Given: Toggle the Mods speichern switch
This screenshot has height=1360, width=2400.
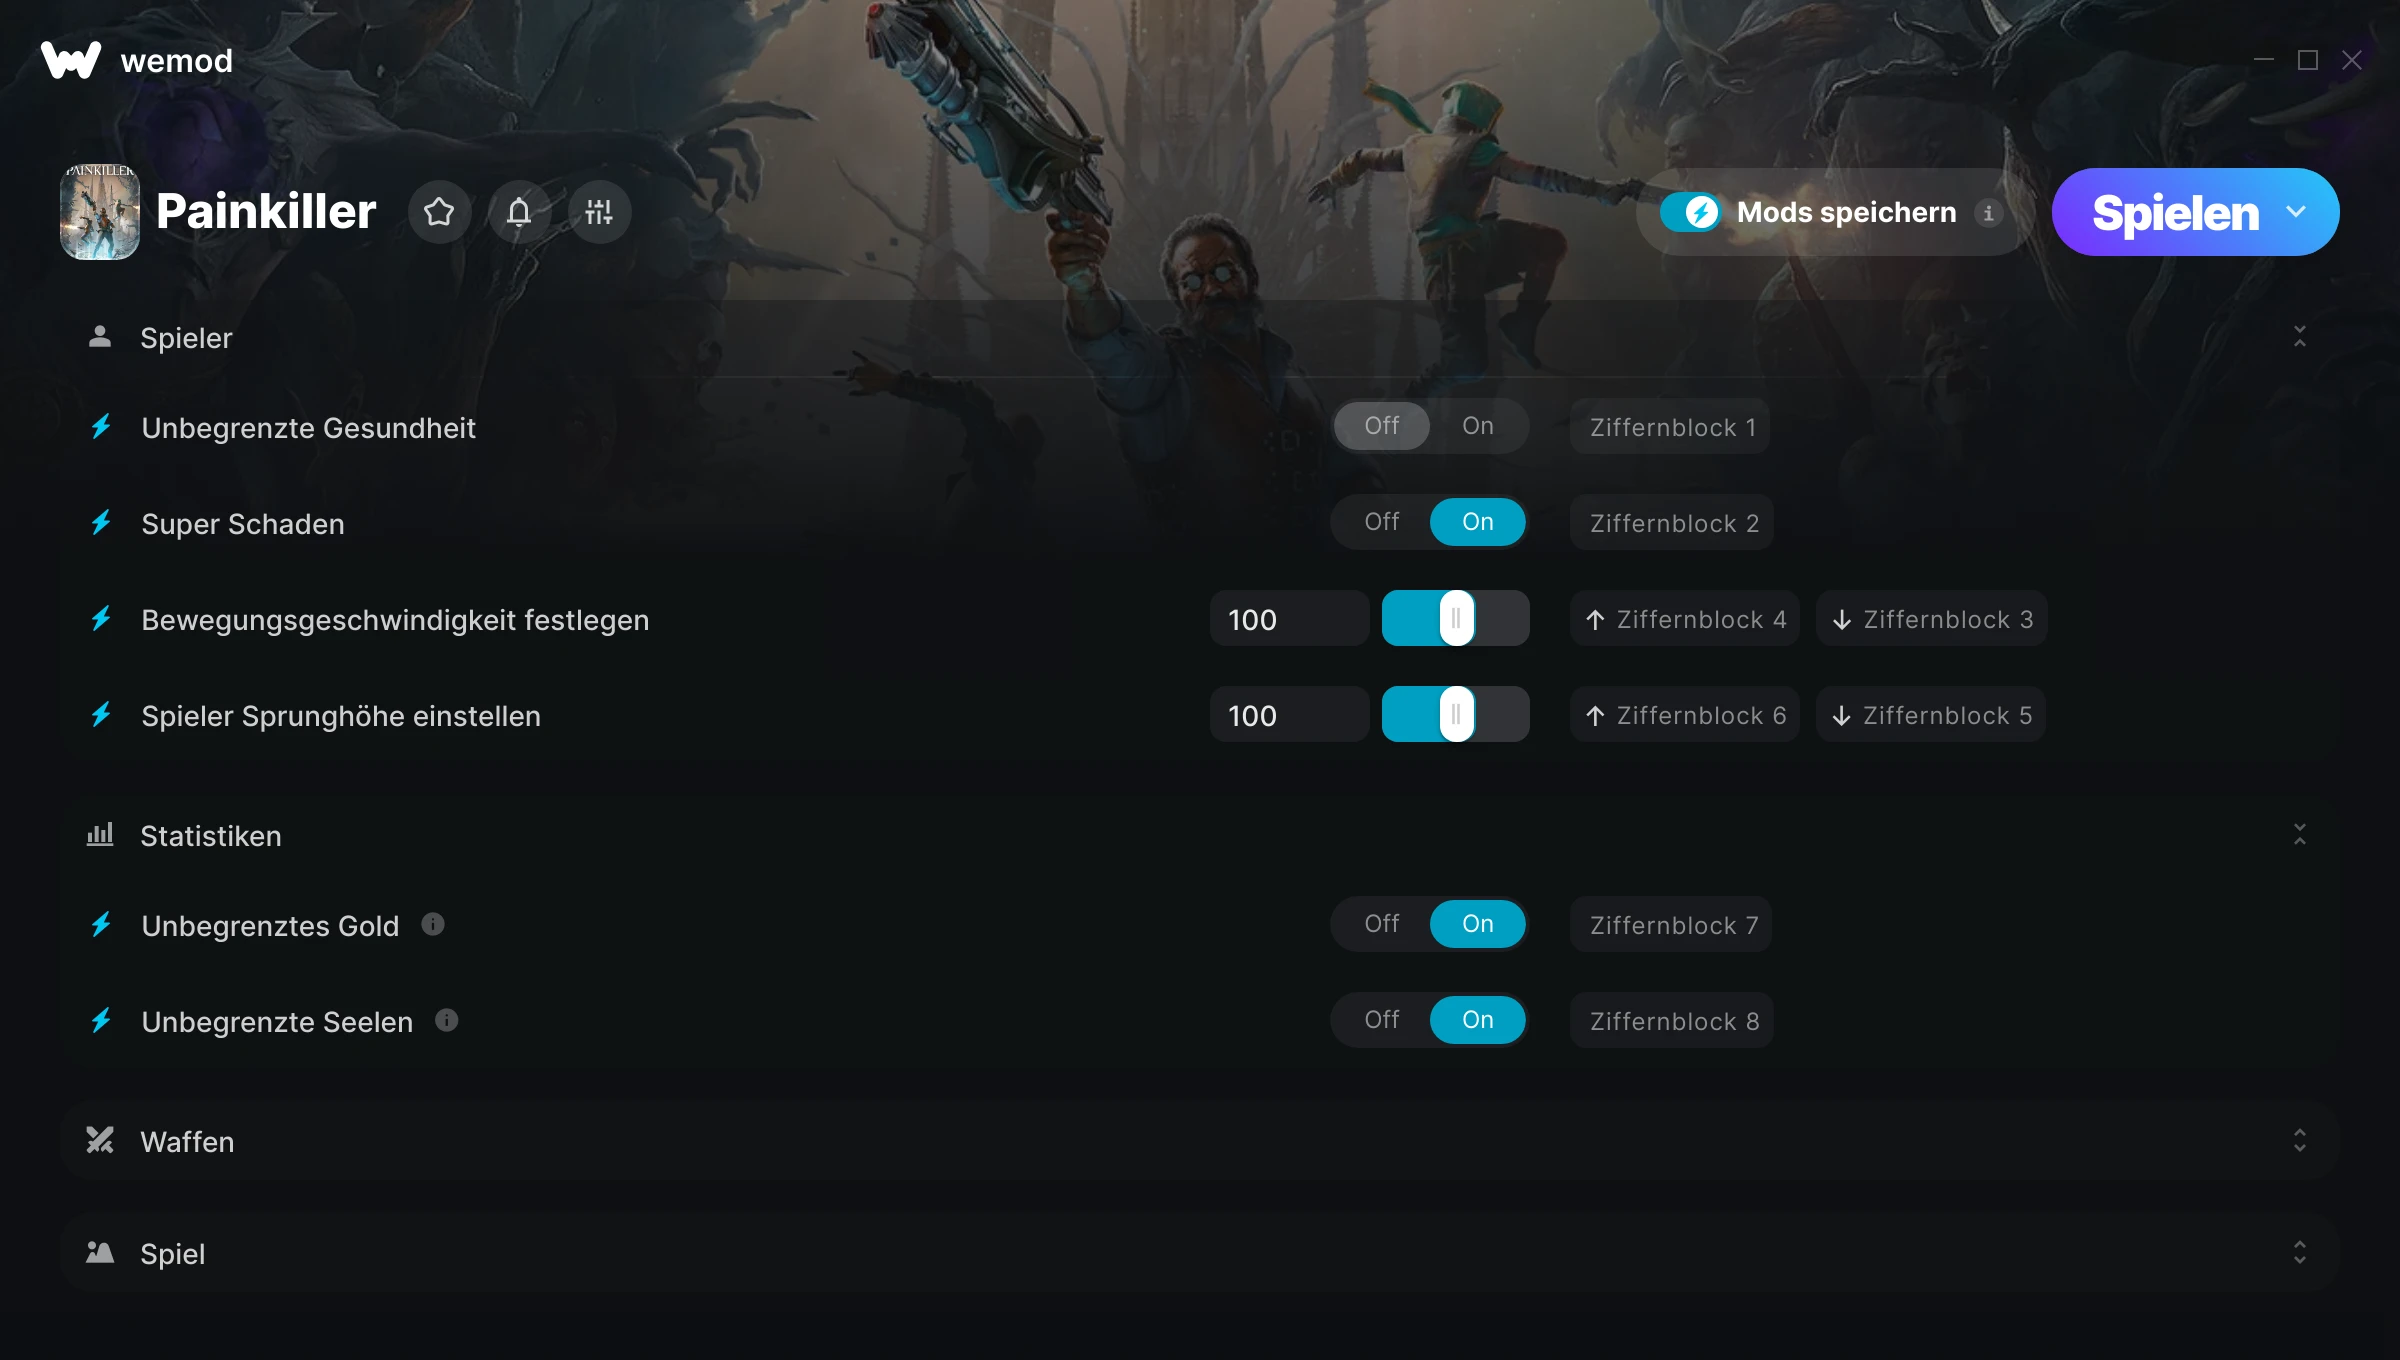Looking at the screenshot, I should point(1691,212).
